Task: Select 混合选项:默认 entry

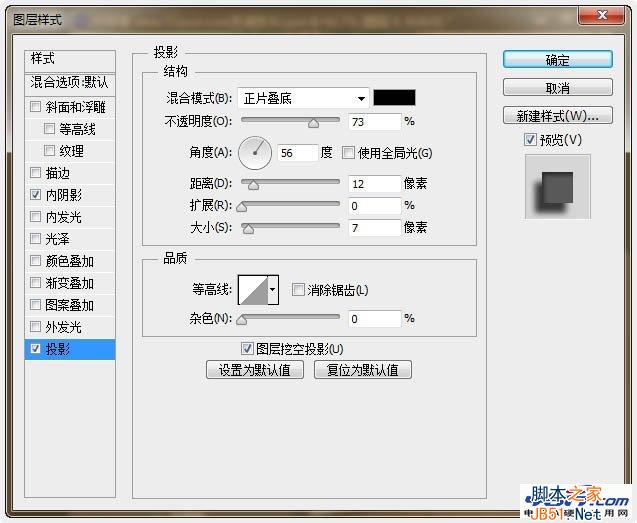Action: (x=70, y=83)
